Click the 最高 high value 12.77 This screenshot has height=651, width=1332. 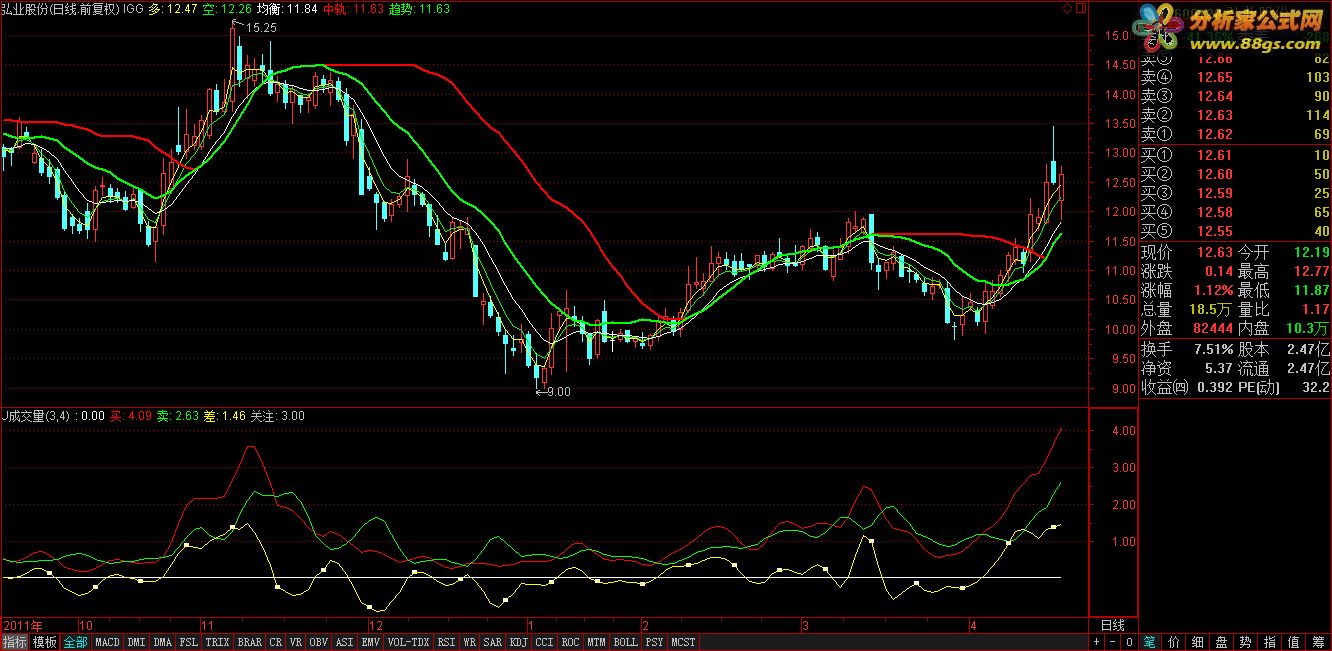click(x=1311, y=272)
